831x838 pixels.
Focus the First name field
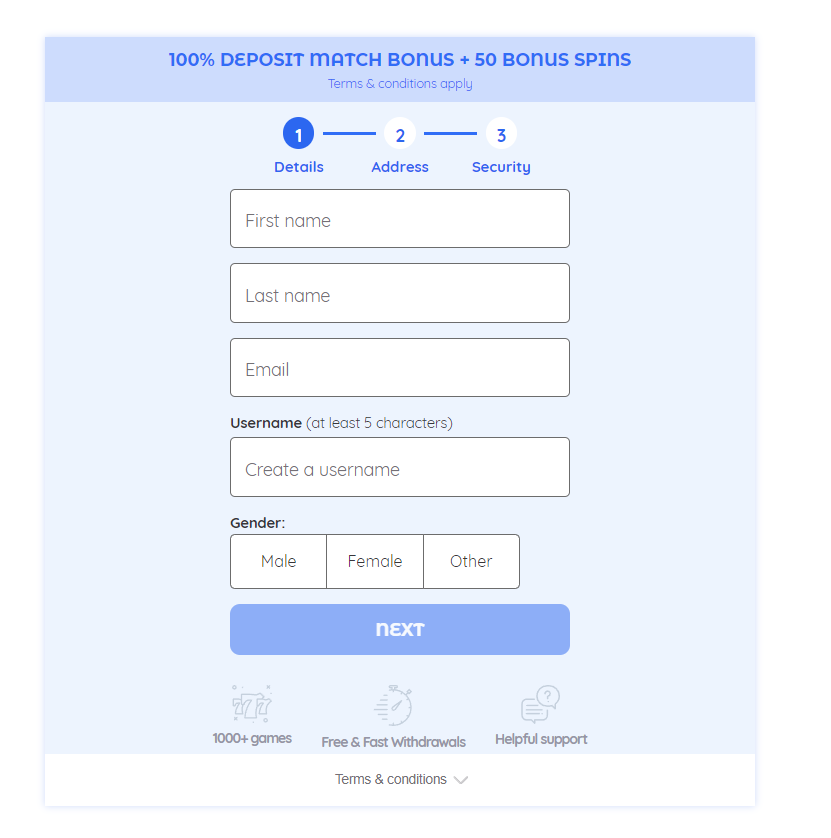400,219
